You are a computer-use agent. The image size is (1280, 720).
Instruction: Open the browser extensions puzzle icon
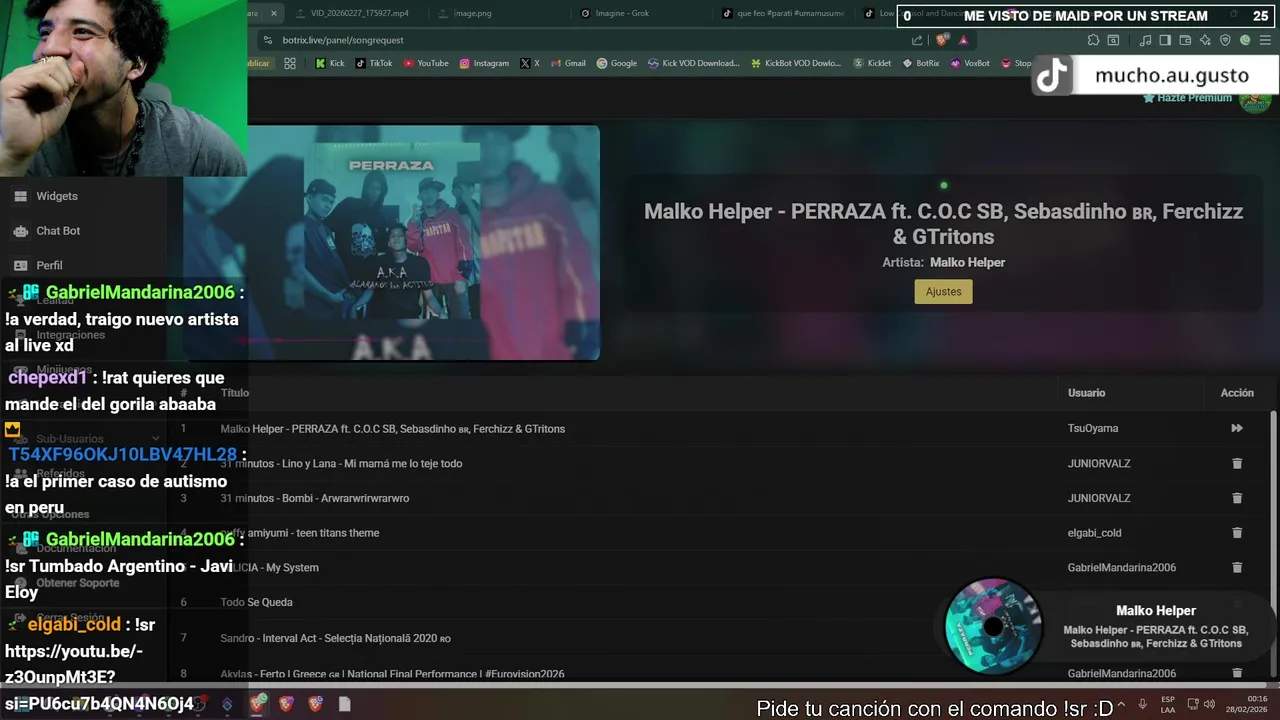click(1093, 40)
